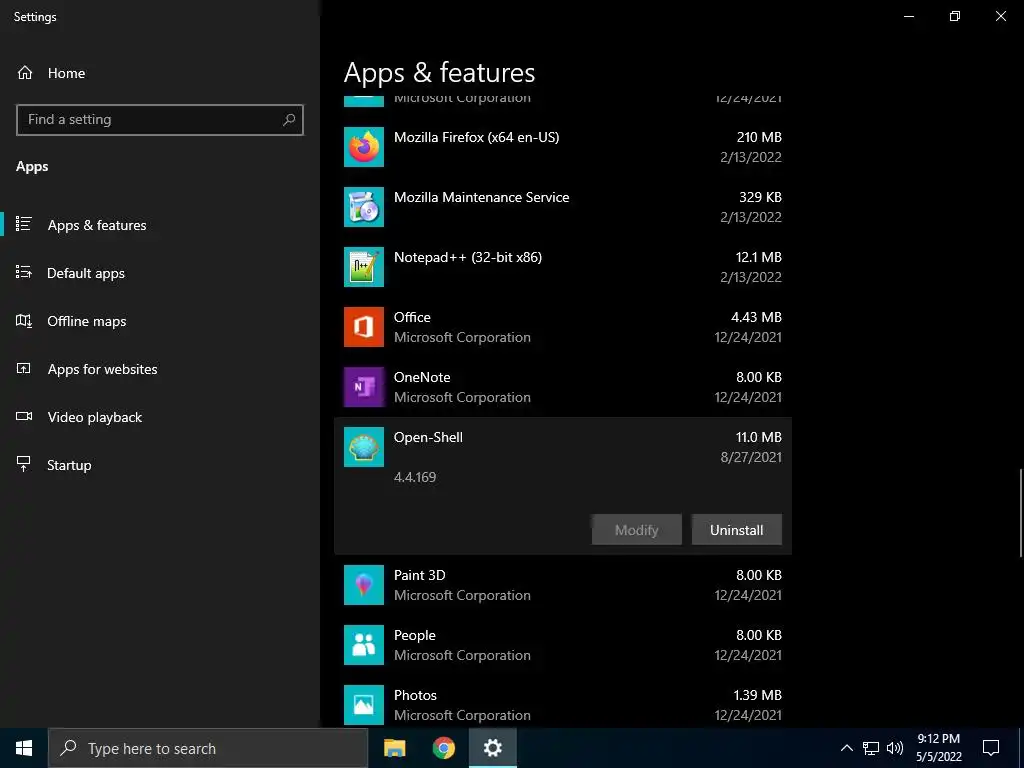Click the 4.43 MB size for Office

pos(756,317)
